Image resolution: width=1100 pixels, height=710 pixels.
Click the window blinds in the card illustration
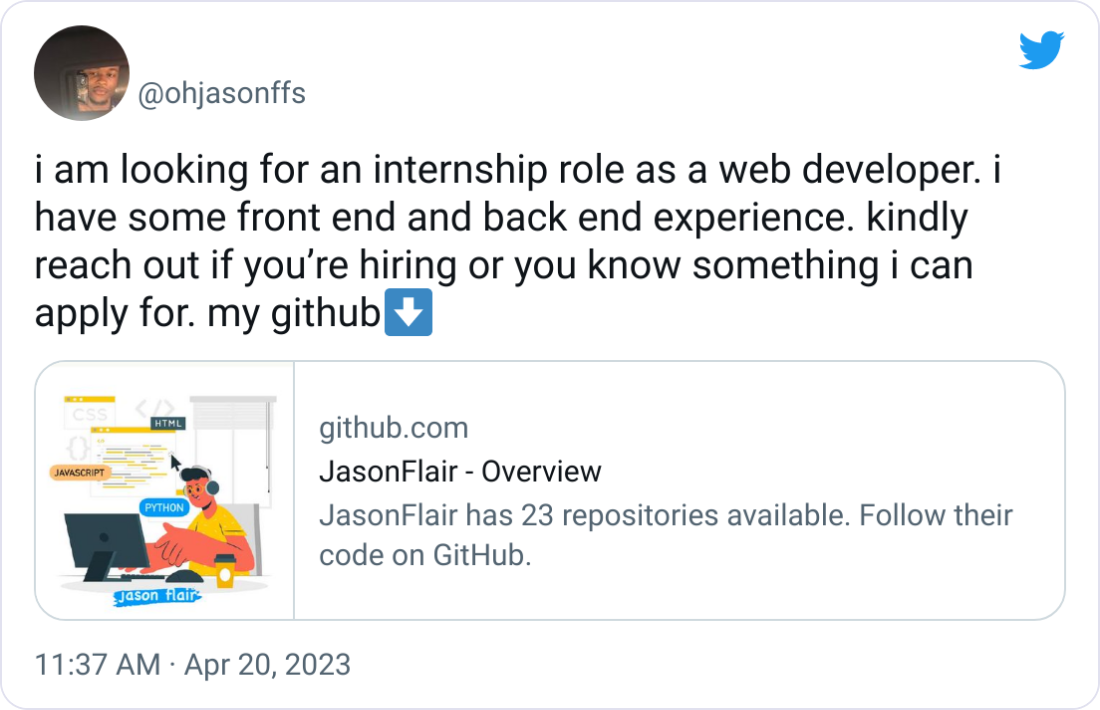click(231, 414)
